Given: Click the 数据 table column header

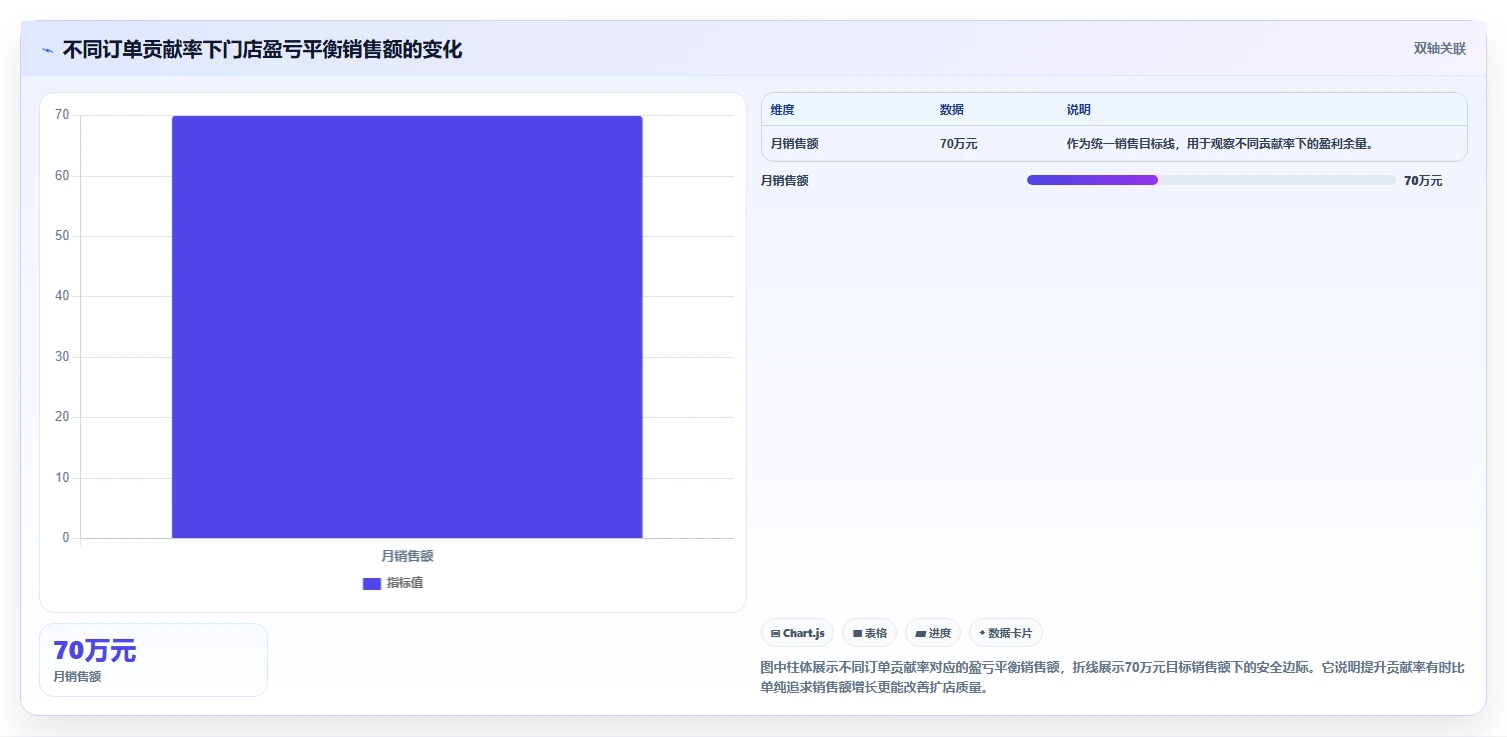Looking at the screenshot, I should [951, 110].
